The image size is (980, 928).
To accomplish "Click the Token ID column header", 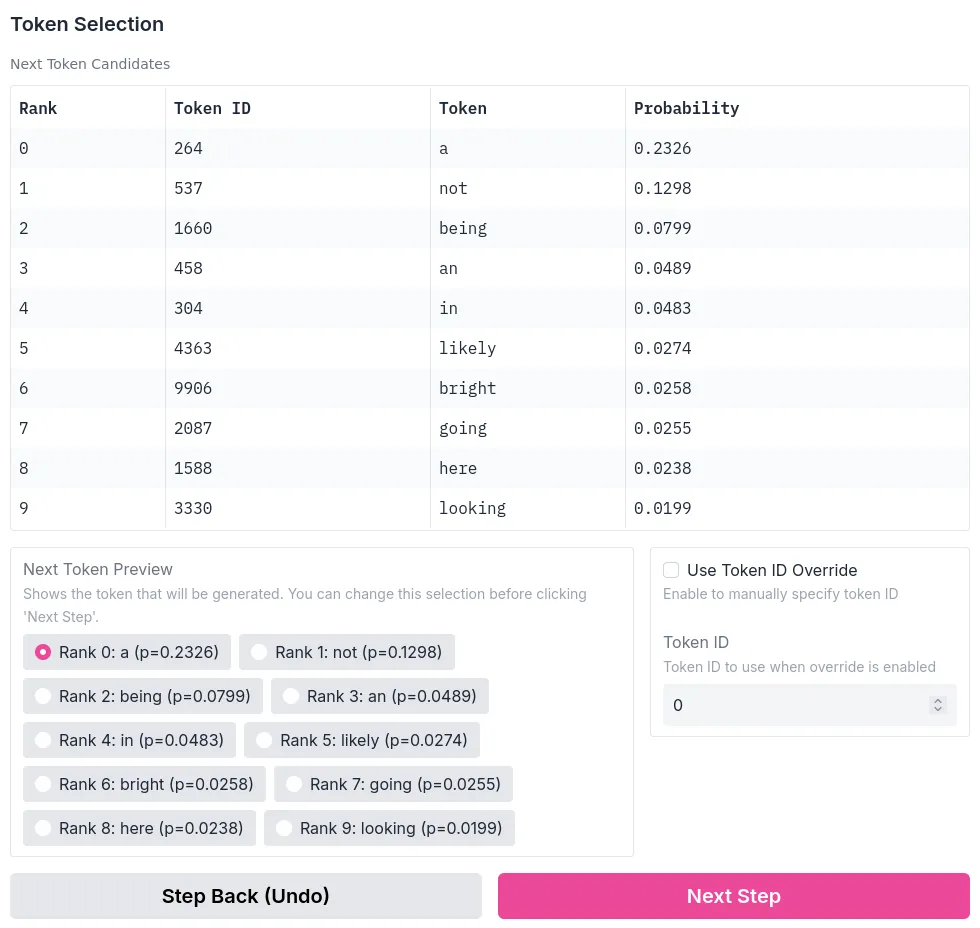I will coord(212,108).
